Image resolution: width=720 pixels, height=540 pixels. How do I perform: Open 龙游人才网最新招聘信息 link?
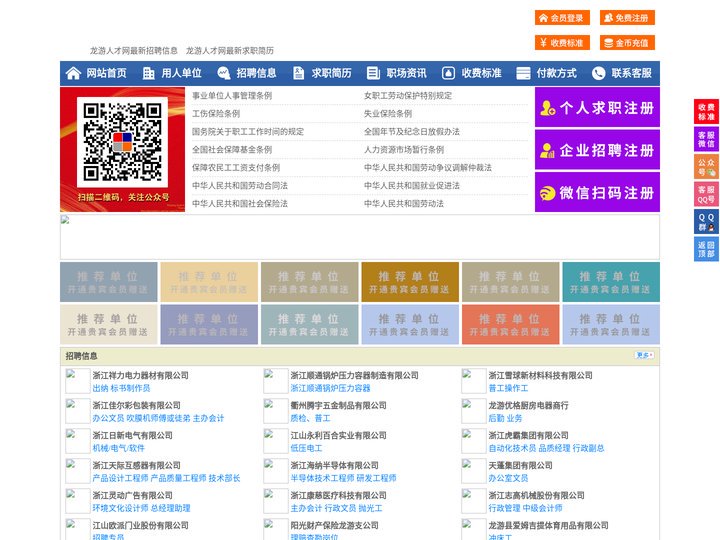[x=134, y=51]
